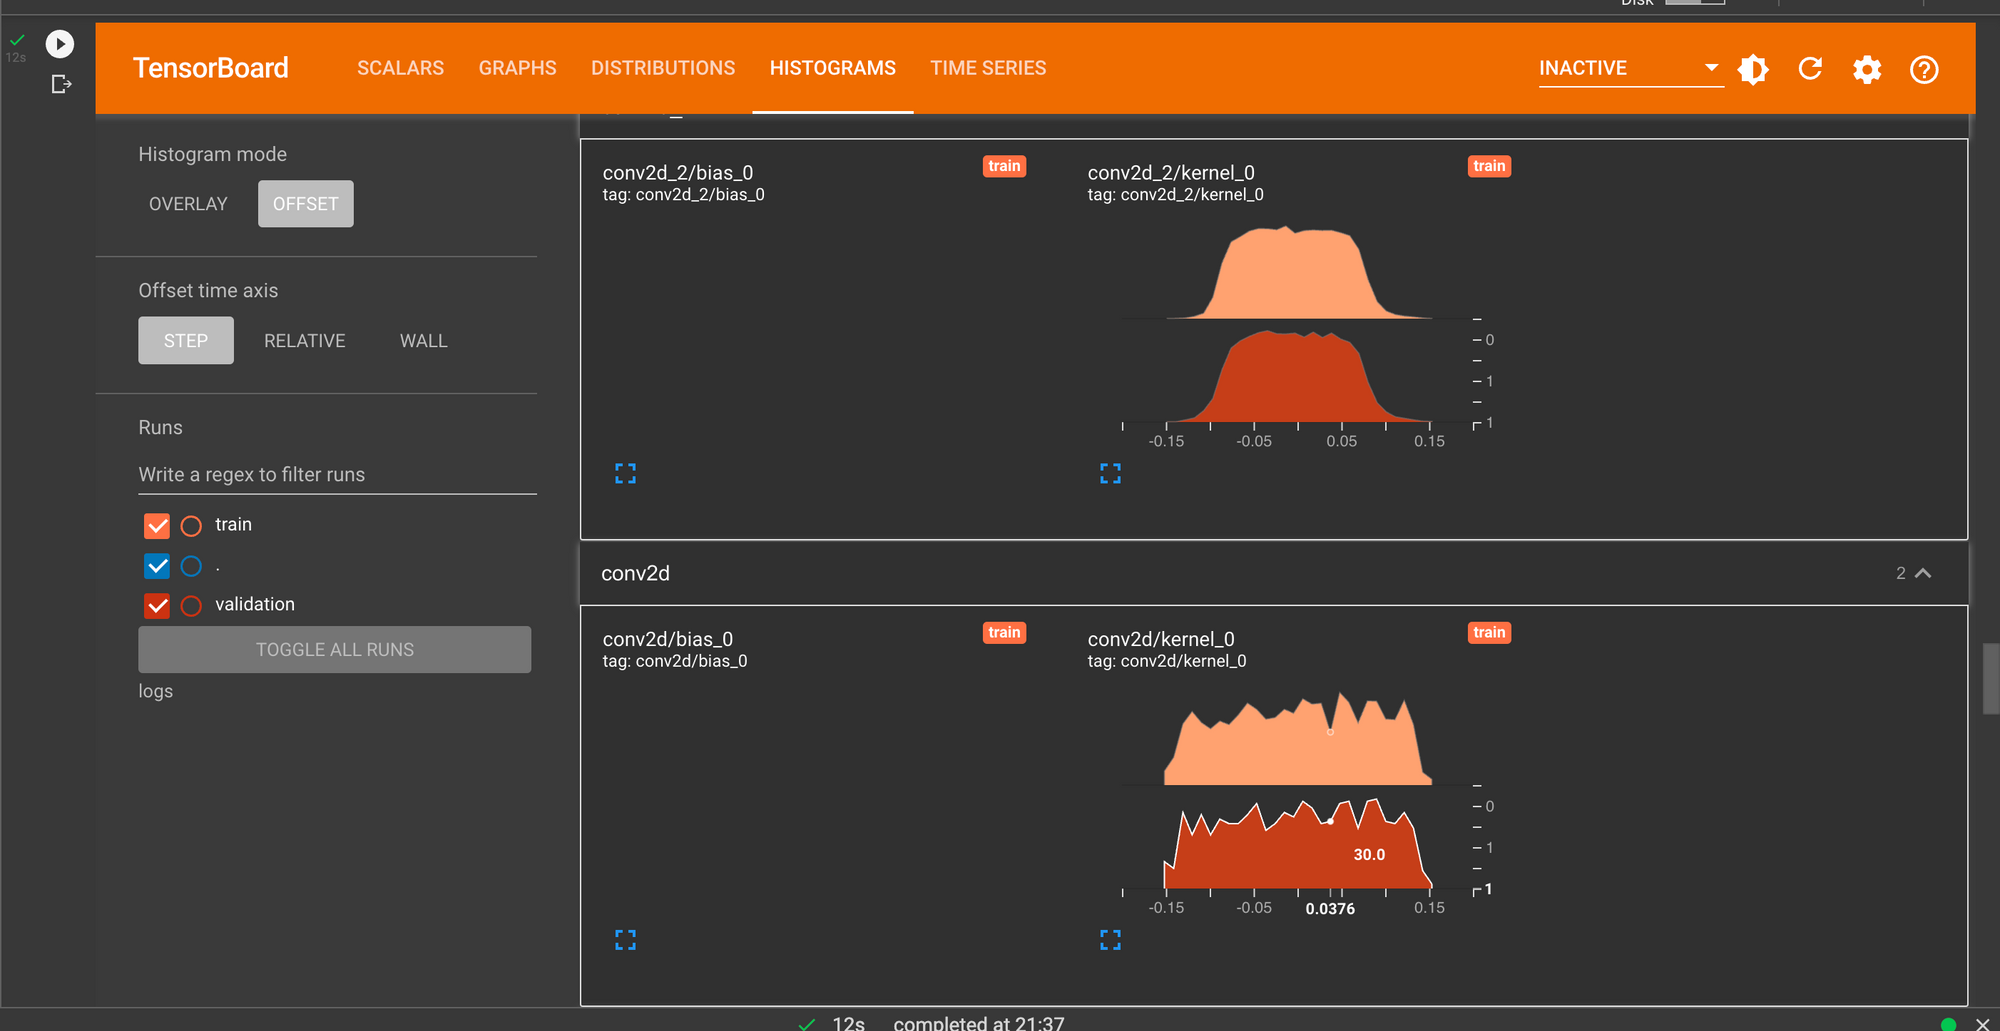
Task: Select OVERLAY histogram mode
Action: [x=188, y=204]
